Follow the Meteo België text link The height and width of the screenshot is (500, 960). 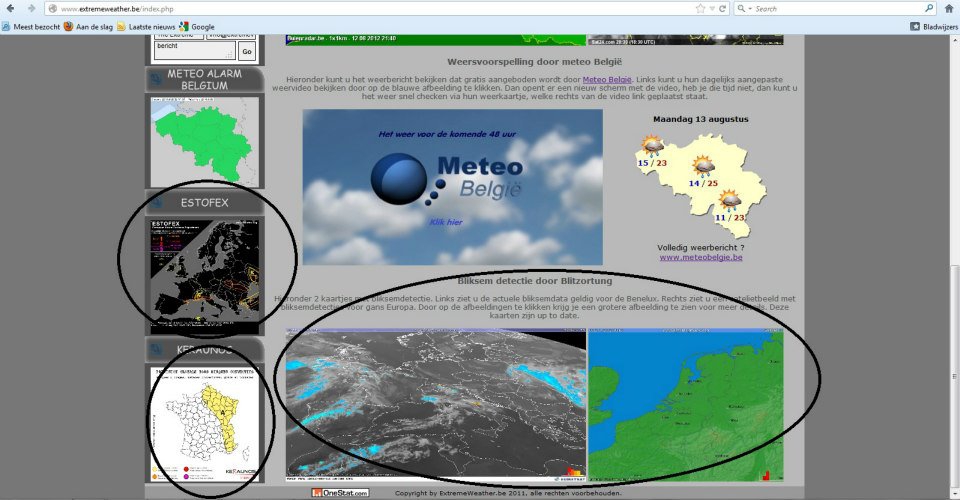607,80
